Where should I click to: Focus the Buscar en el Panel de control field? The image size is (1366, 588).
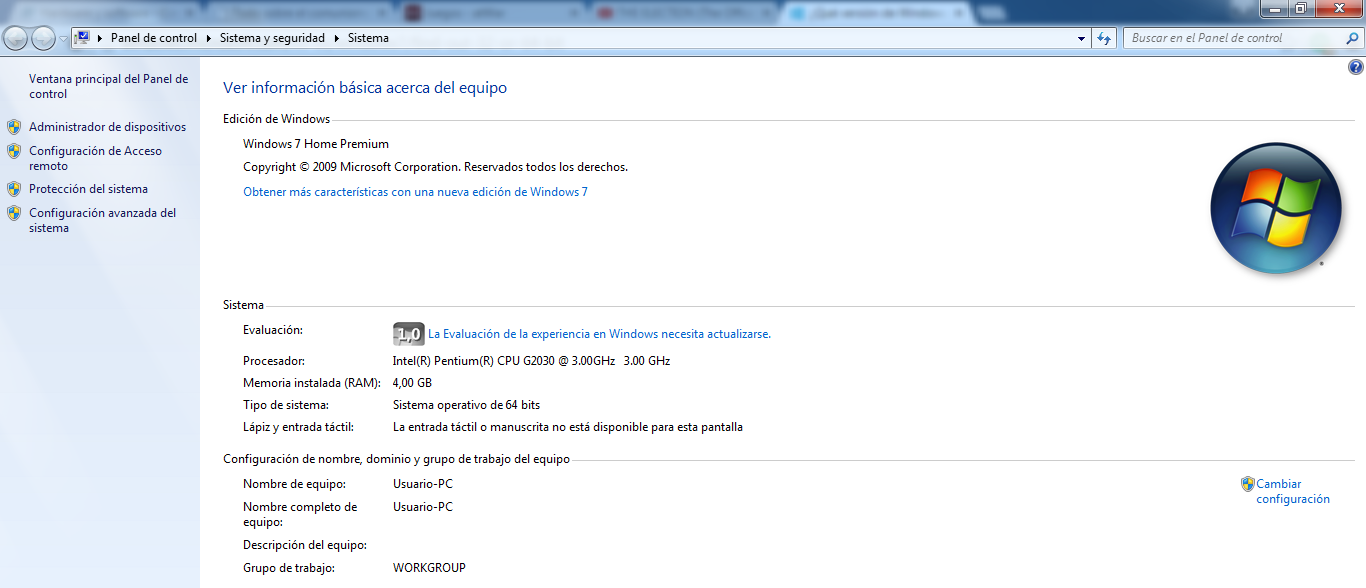(1232, 38)
